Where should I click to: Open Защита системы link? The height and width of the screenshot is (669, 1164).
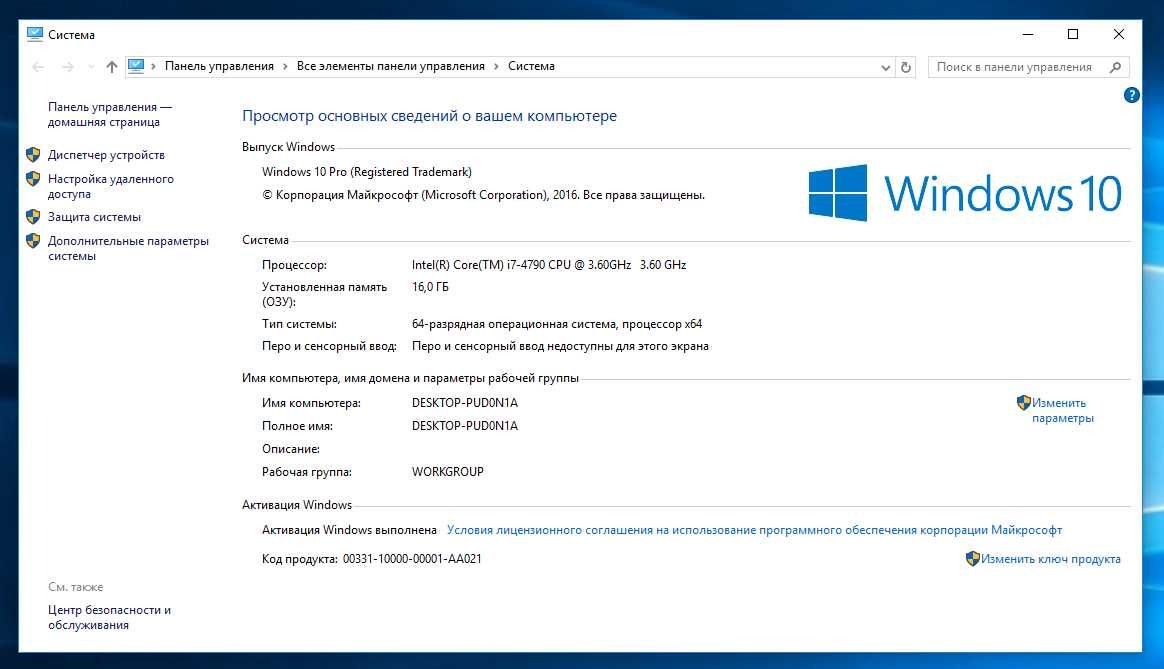click(94, 217)
